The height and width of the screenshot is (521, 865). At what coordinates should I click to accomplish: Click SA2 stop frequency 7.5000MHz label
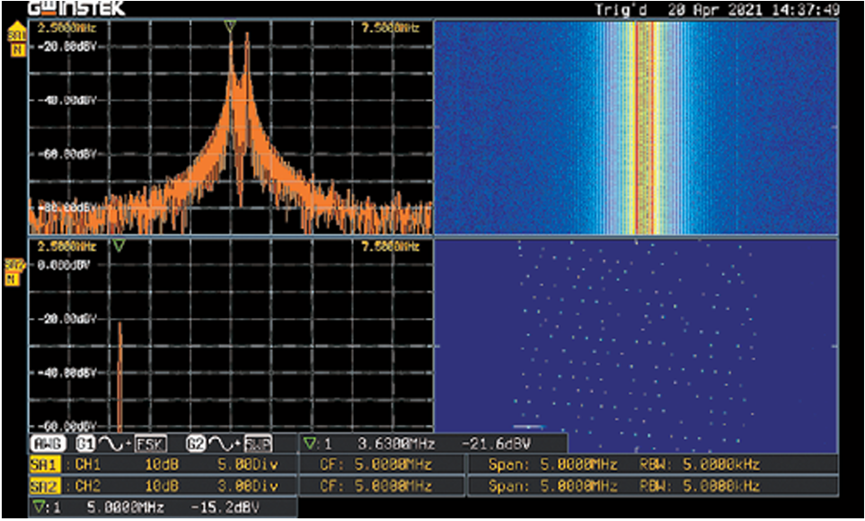[x=390, y=246]
